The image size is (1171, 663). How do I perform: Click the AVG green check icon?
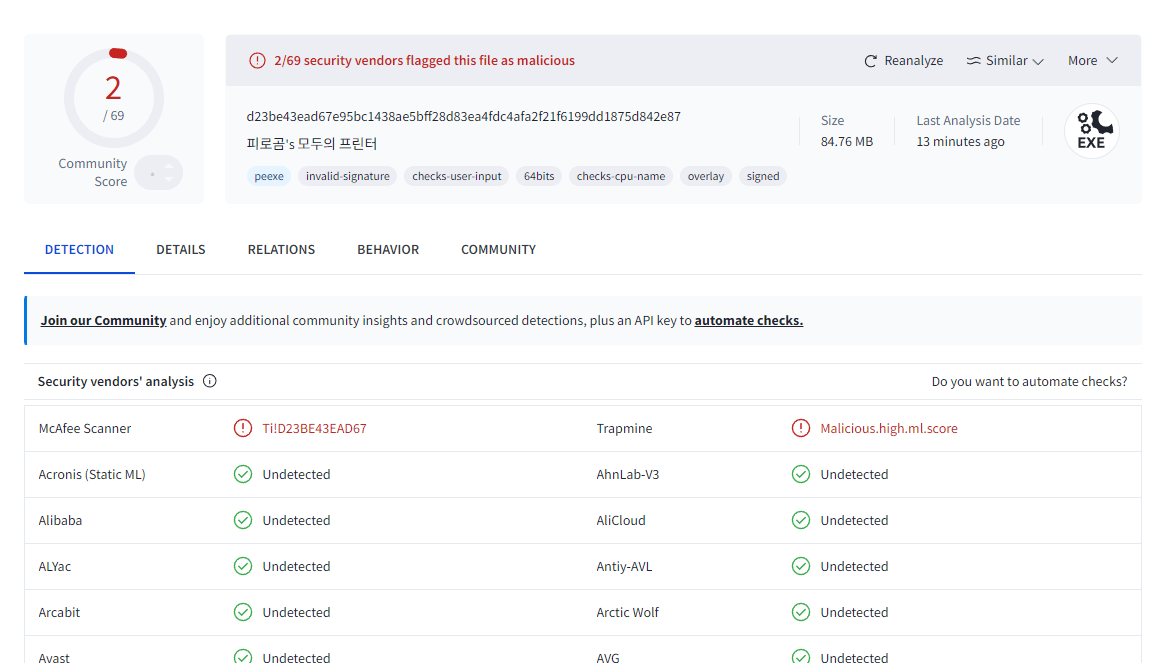pos(801,656)
